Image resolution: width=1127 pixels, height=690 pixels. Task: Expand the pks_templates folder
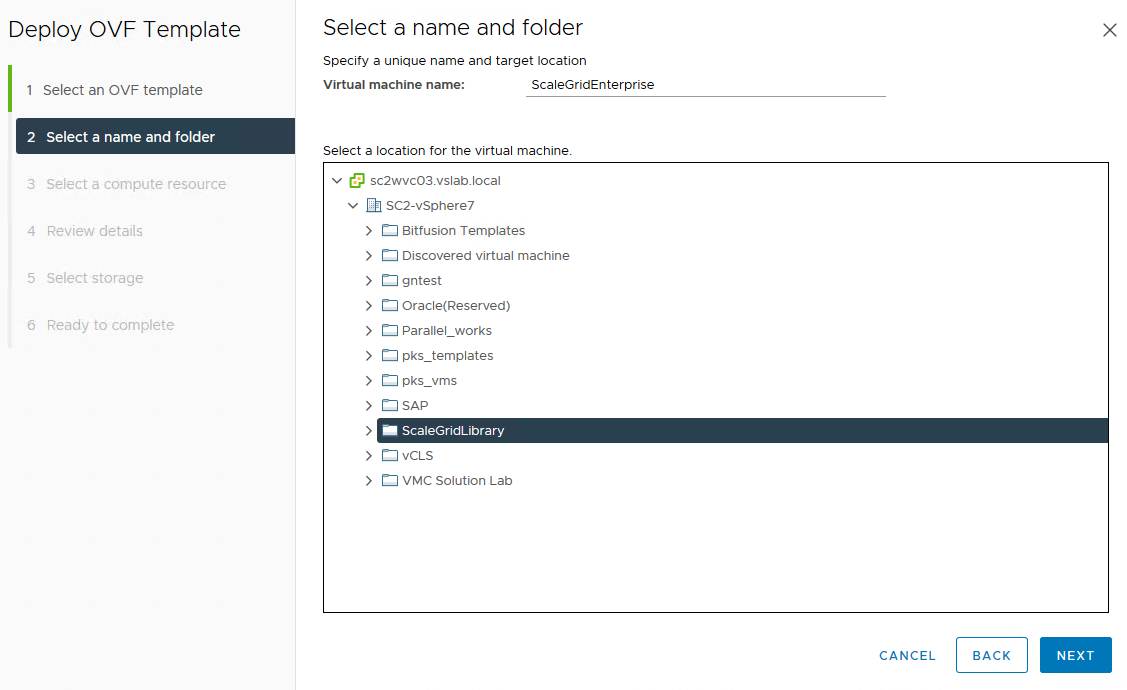point(369,356)
